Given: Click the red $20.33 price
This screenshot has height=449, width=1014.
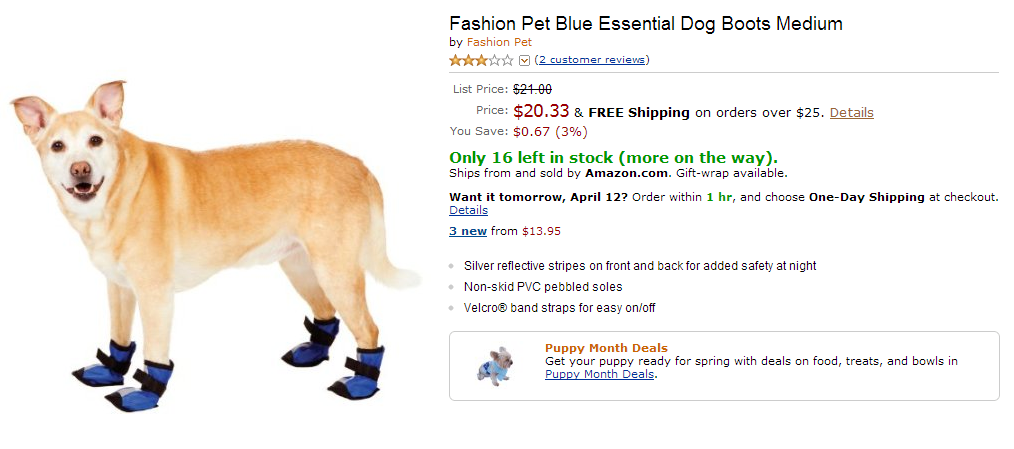Looking at the screenshot, I should [x=541, y=112].
